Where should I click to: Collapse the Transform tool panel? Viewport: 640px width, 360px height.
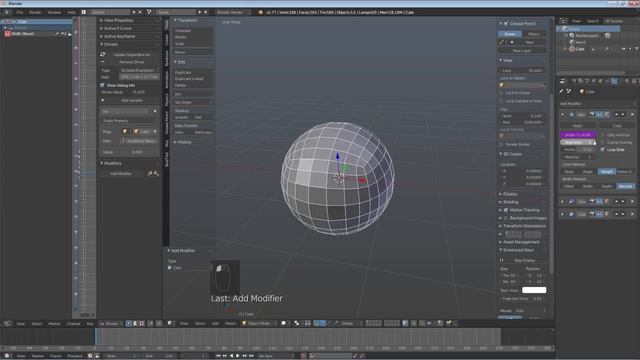click(187, 20)
